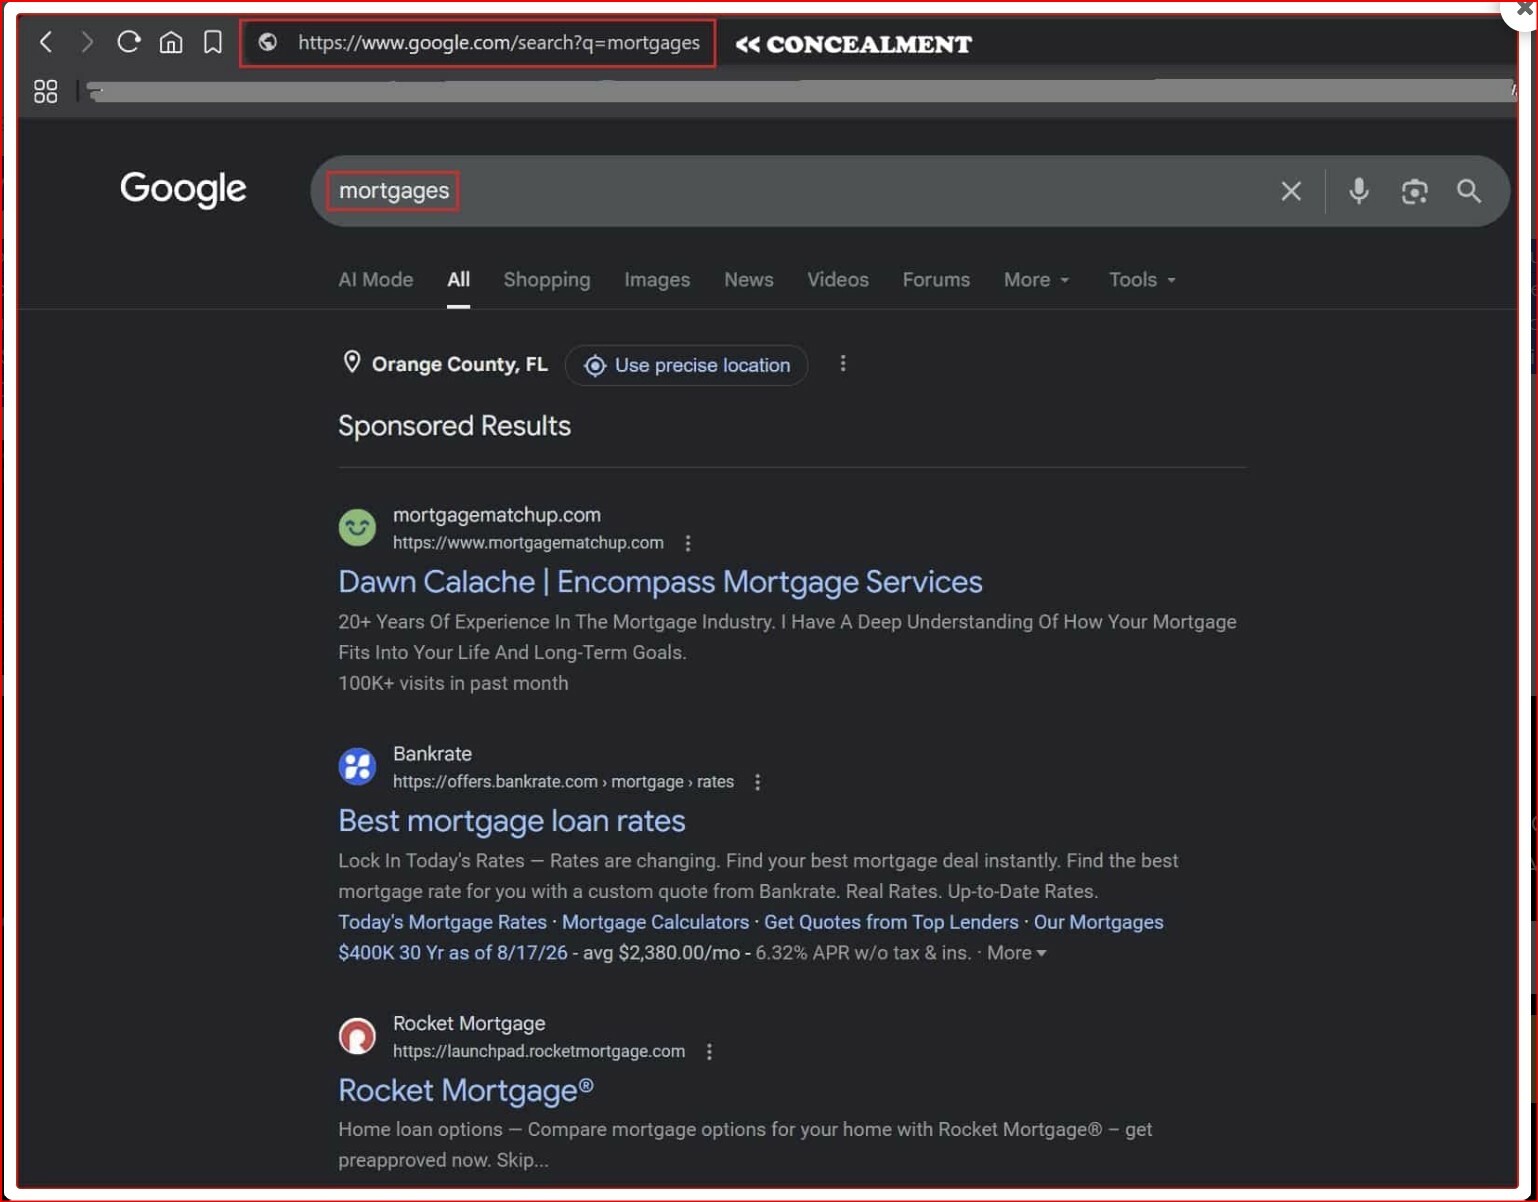Open the News tab

point(749,280)
